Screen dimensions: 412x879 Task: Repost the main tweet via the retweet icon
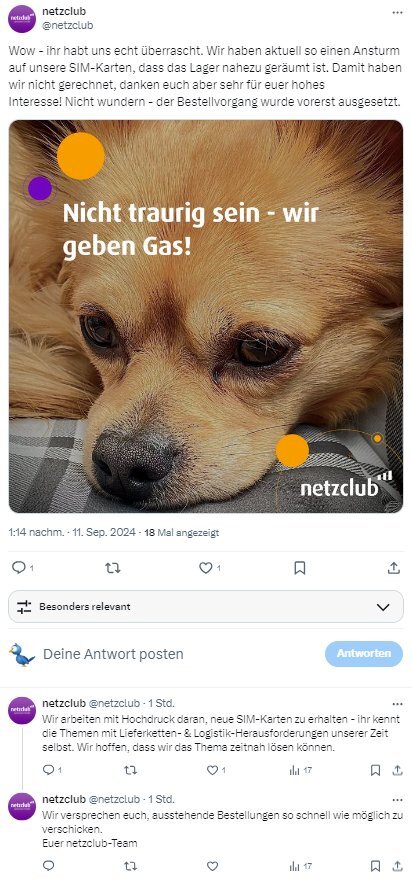tap(113, 568)
